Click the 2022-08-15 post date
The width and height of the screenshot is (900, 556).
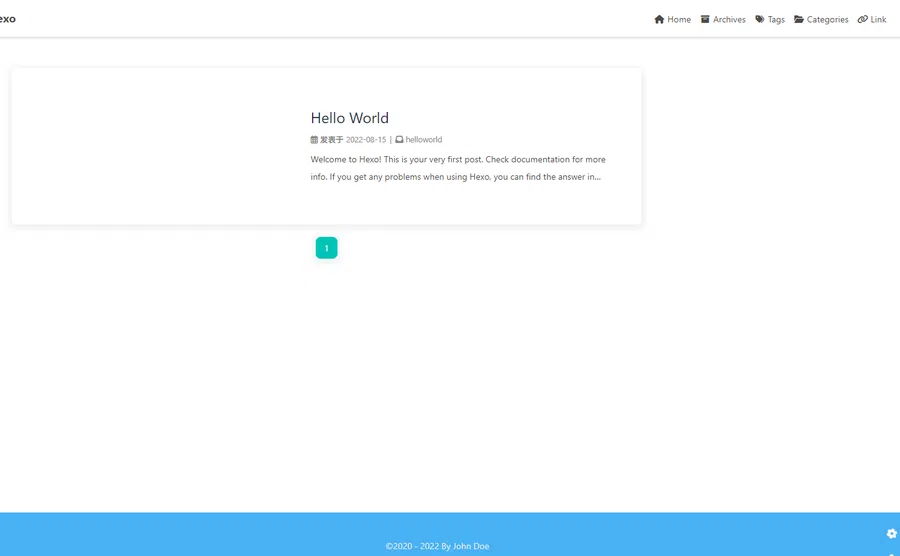pos(366,139)
